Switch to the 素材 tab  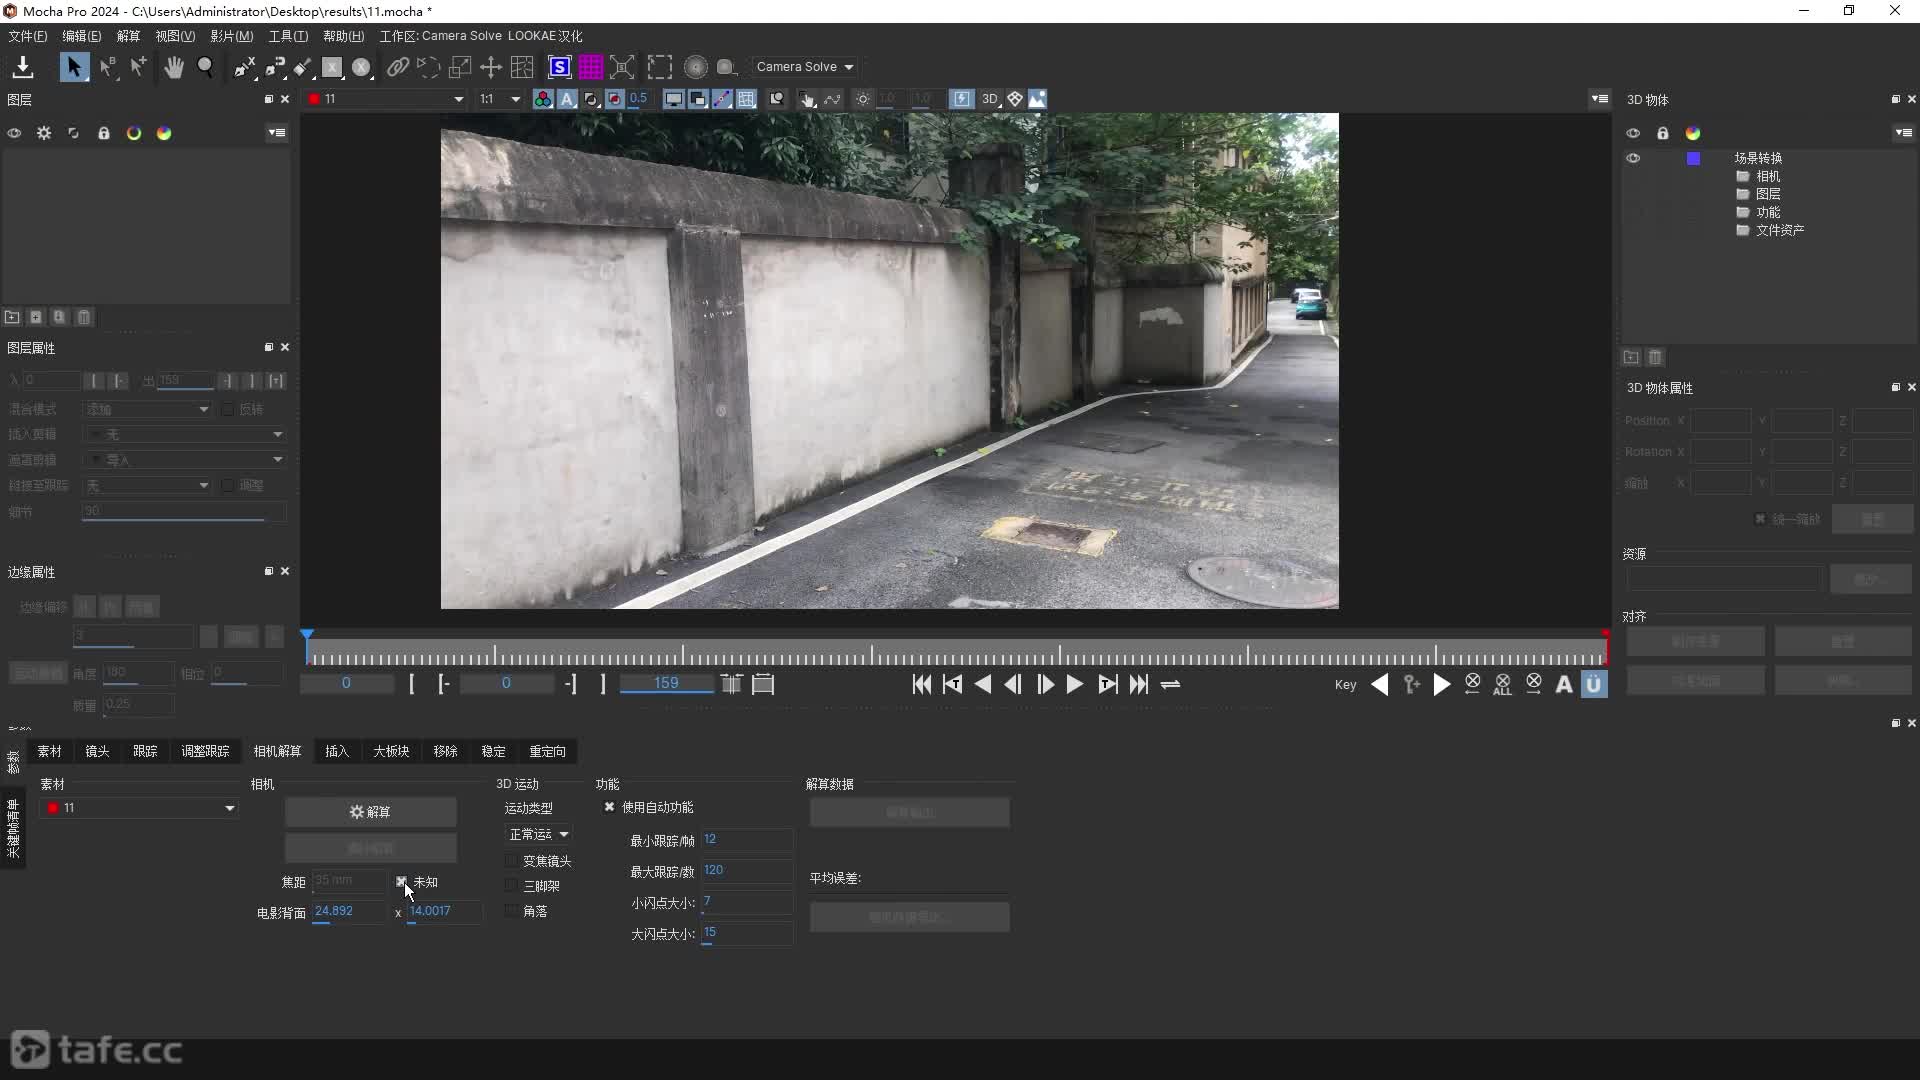pyautogui.click(x=49, y=751)
